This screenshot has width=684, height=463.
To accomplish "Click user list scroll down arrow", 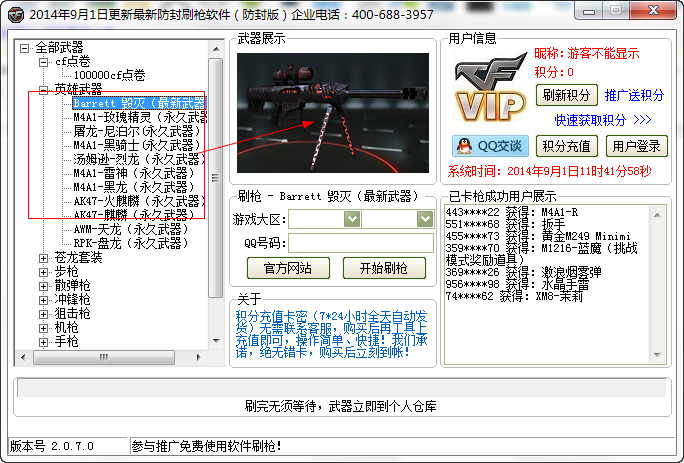I will point(657,355).
